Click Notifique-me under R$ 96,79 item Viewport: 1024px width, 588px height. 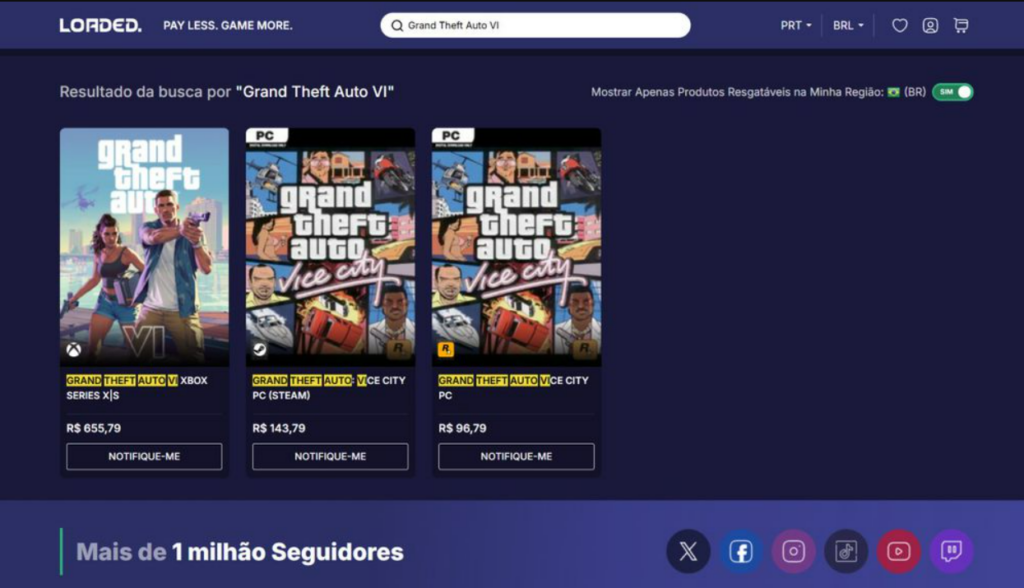(x=517, y=457)
